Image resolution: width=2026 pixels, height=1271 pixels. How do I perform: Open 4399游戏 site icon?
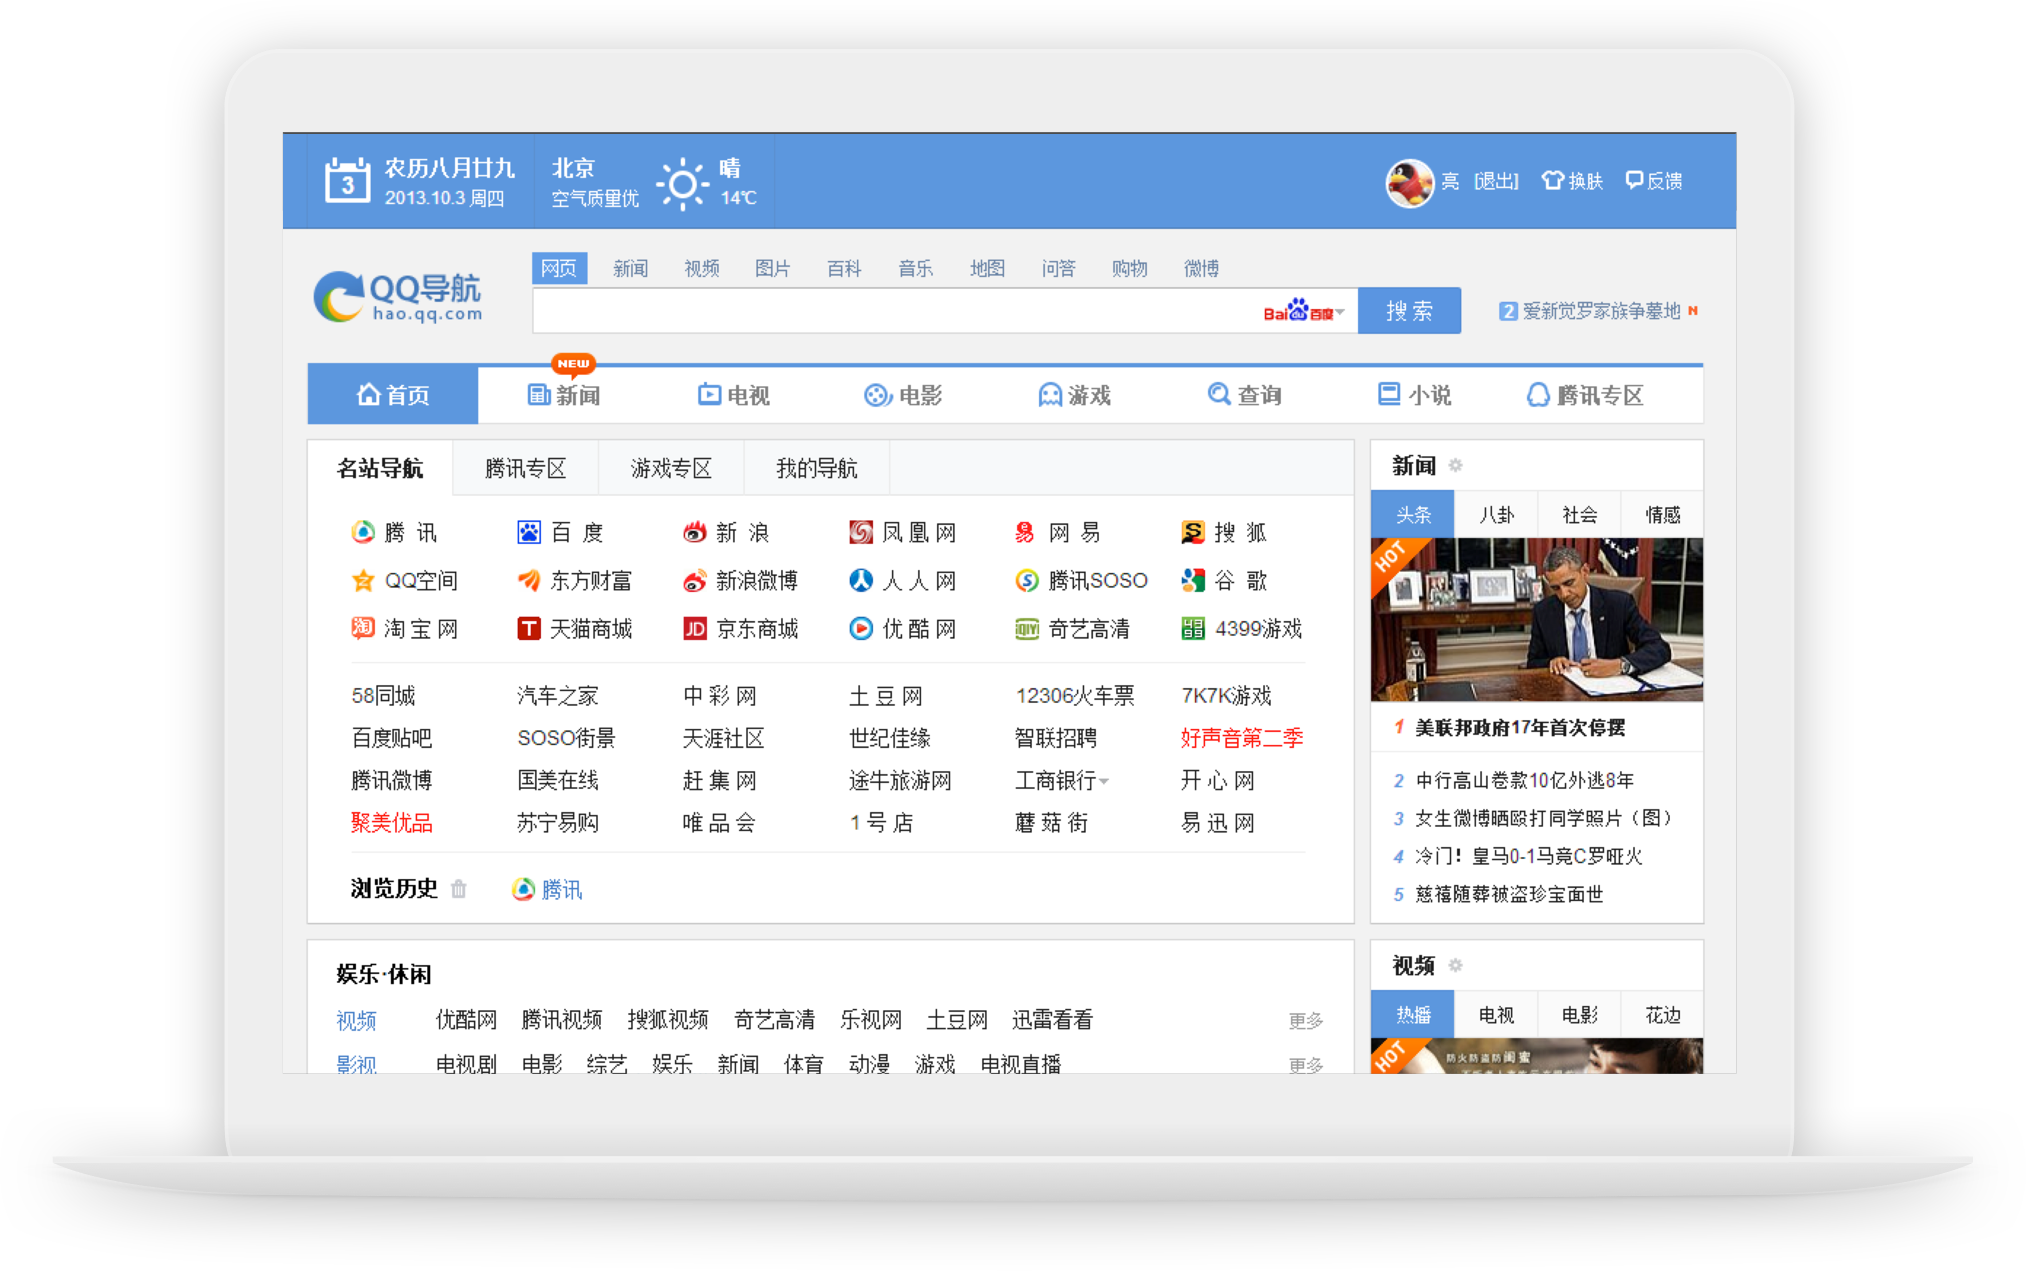(1192, 628)
